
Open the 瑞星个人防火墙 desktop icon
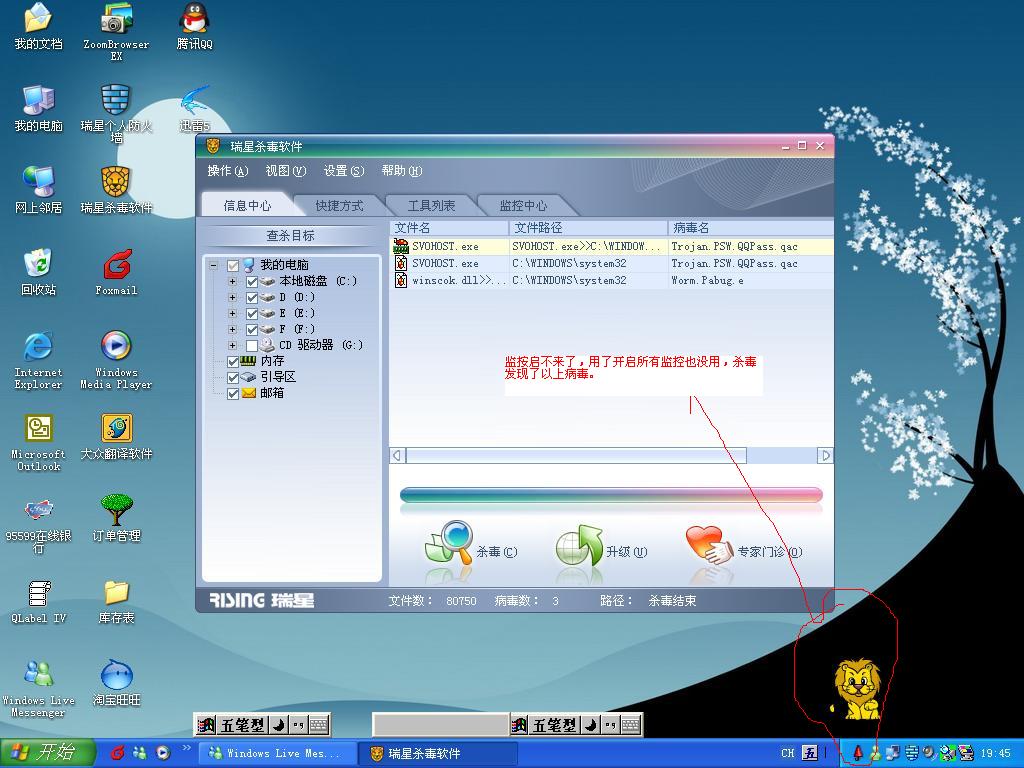click(x=116, y=112)
